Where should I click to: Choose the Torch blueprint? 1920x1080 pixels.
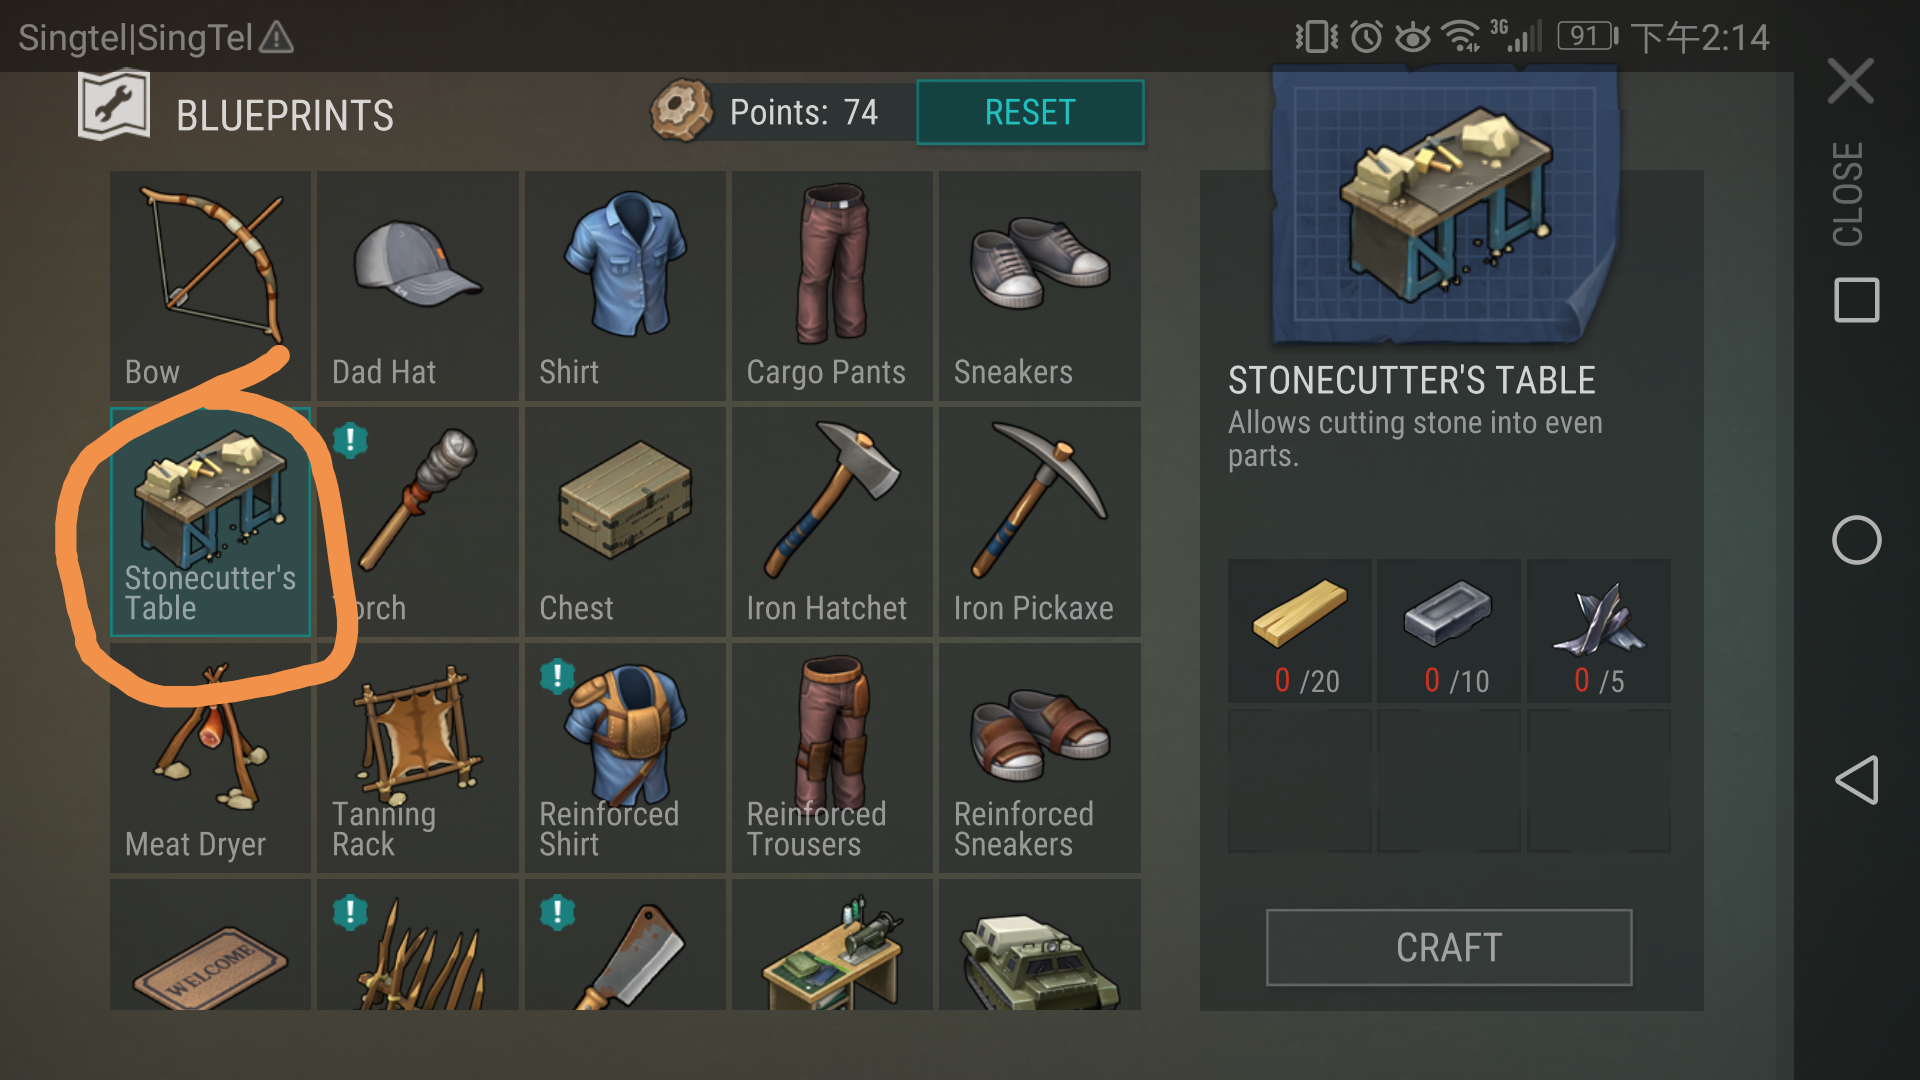[x=418, y=522]
